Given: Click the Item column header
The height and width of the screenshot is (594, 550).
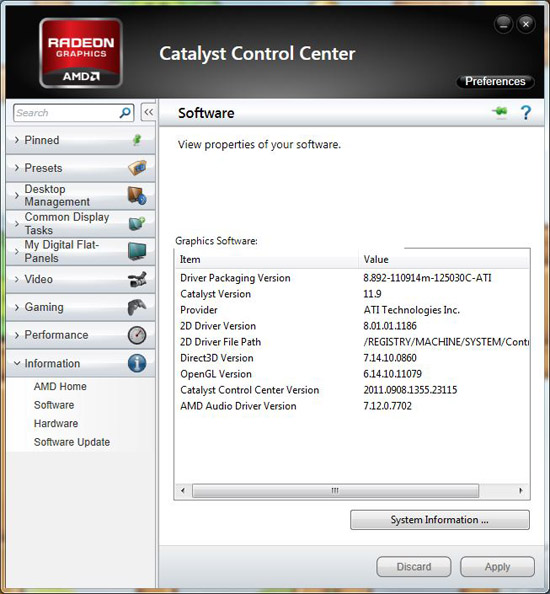Looking at the screenshot, I should pos(267,259).
